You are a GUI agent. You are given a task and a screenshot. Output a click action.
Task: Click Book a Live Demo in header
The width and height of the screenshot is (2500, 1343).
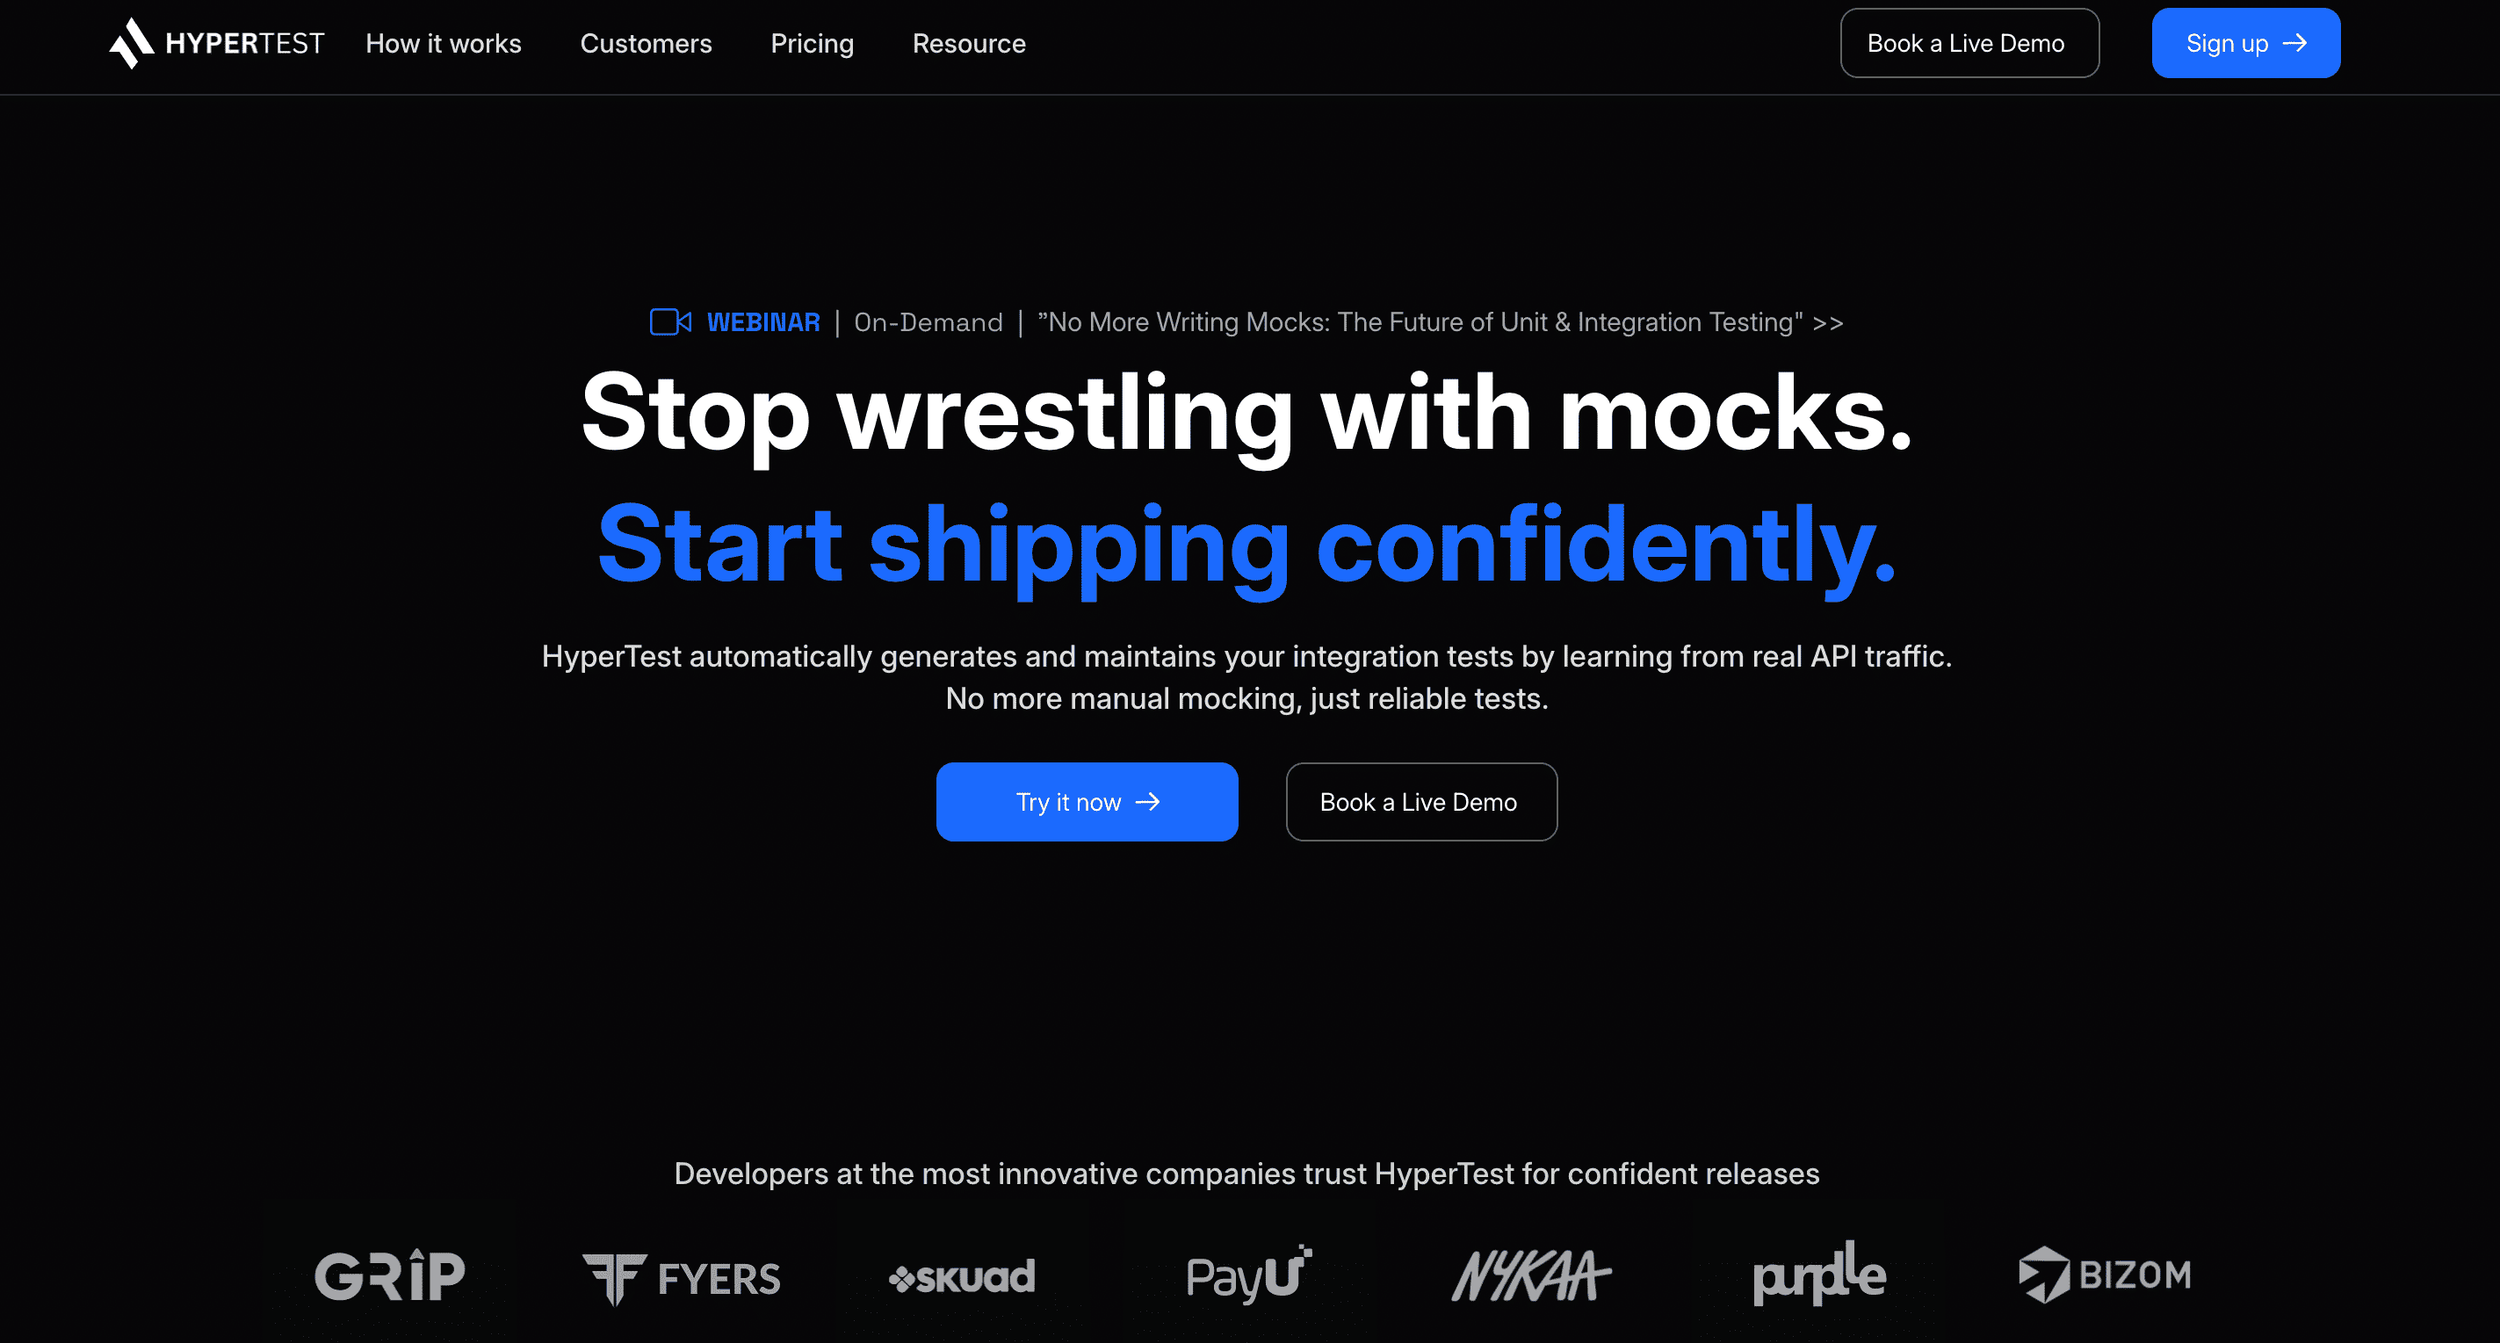pyautogui.click(x=1969, y=43)
